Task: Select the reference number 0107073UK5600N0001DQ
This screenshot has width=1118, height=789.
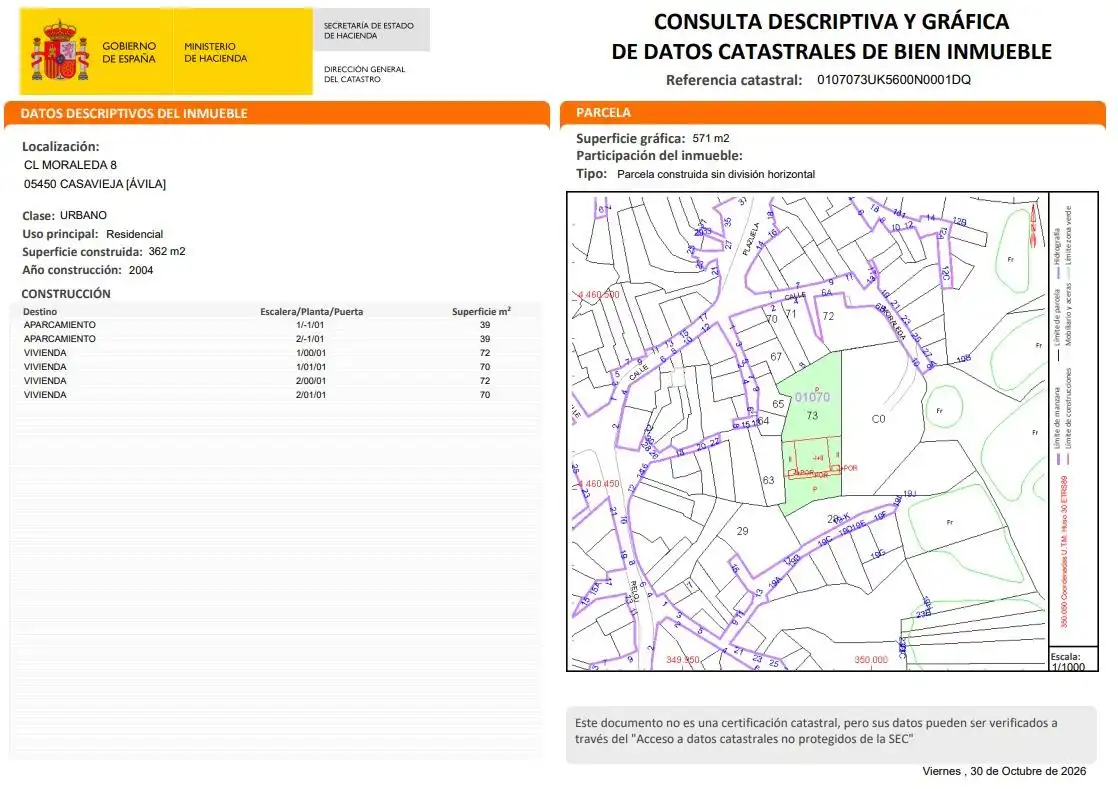Action: [x=893, y=79]
